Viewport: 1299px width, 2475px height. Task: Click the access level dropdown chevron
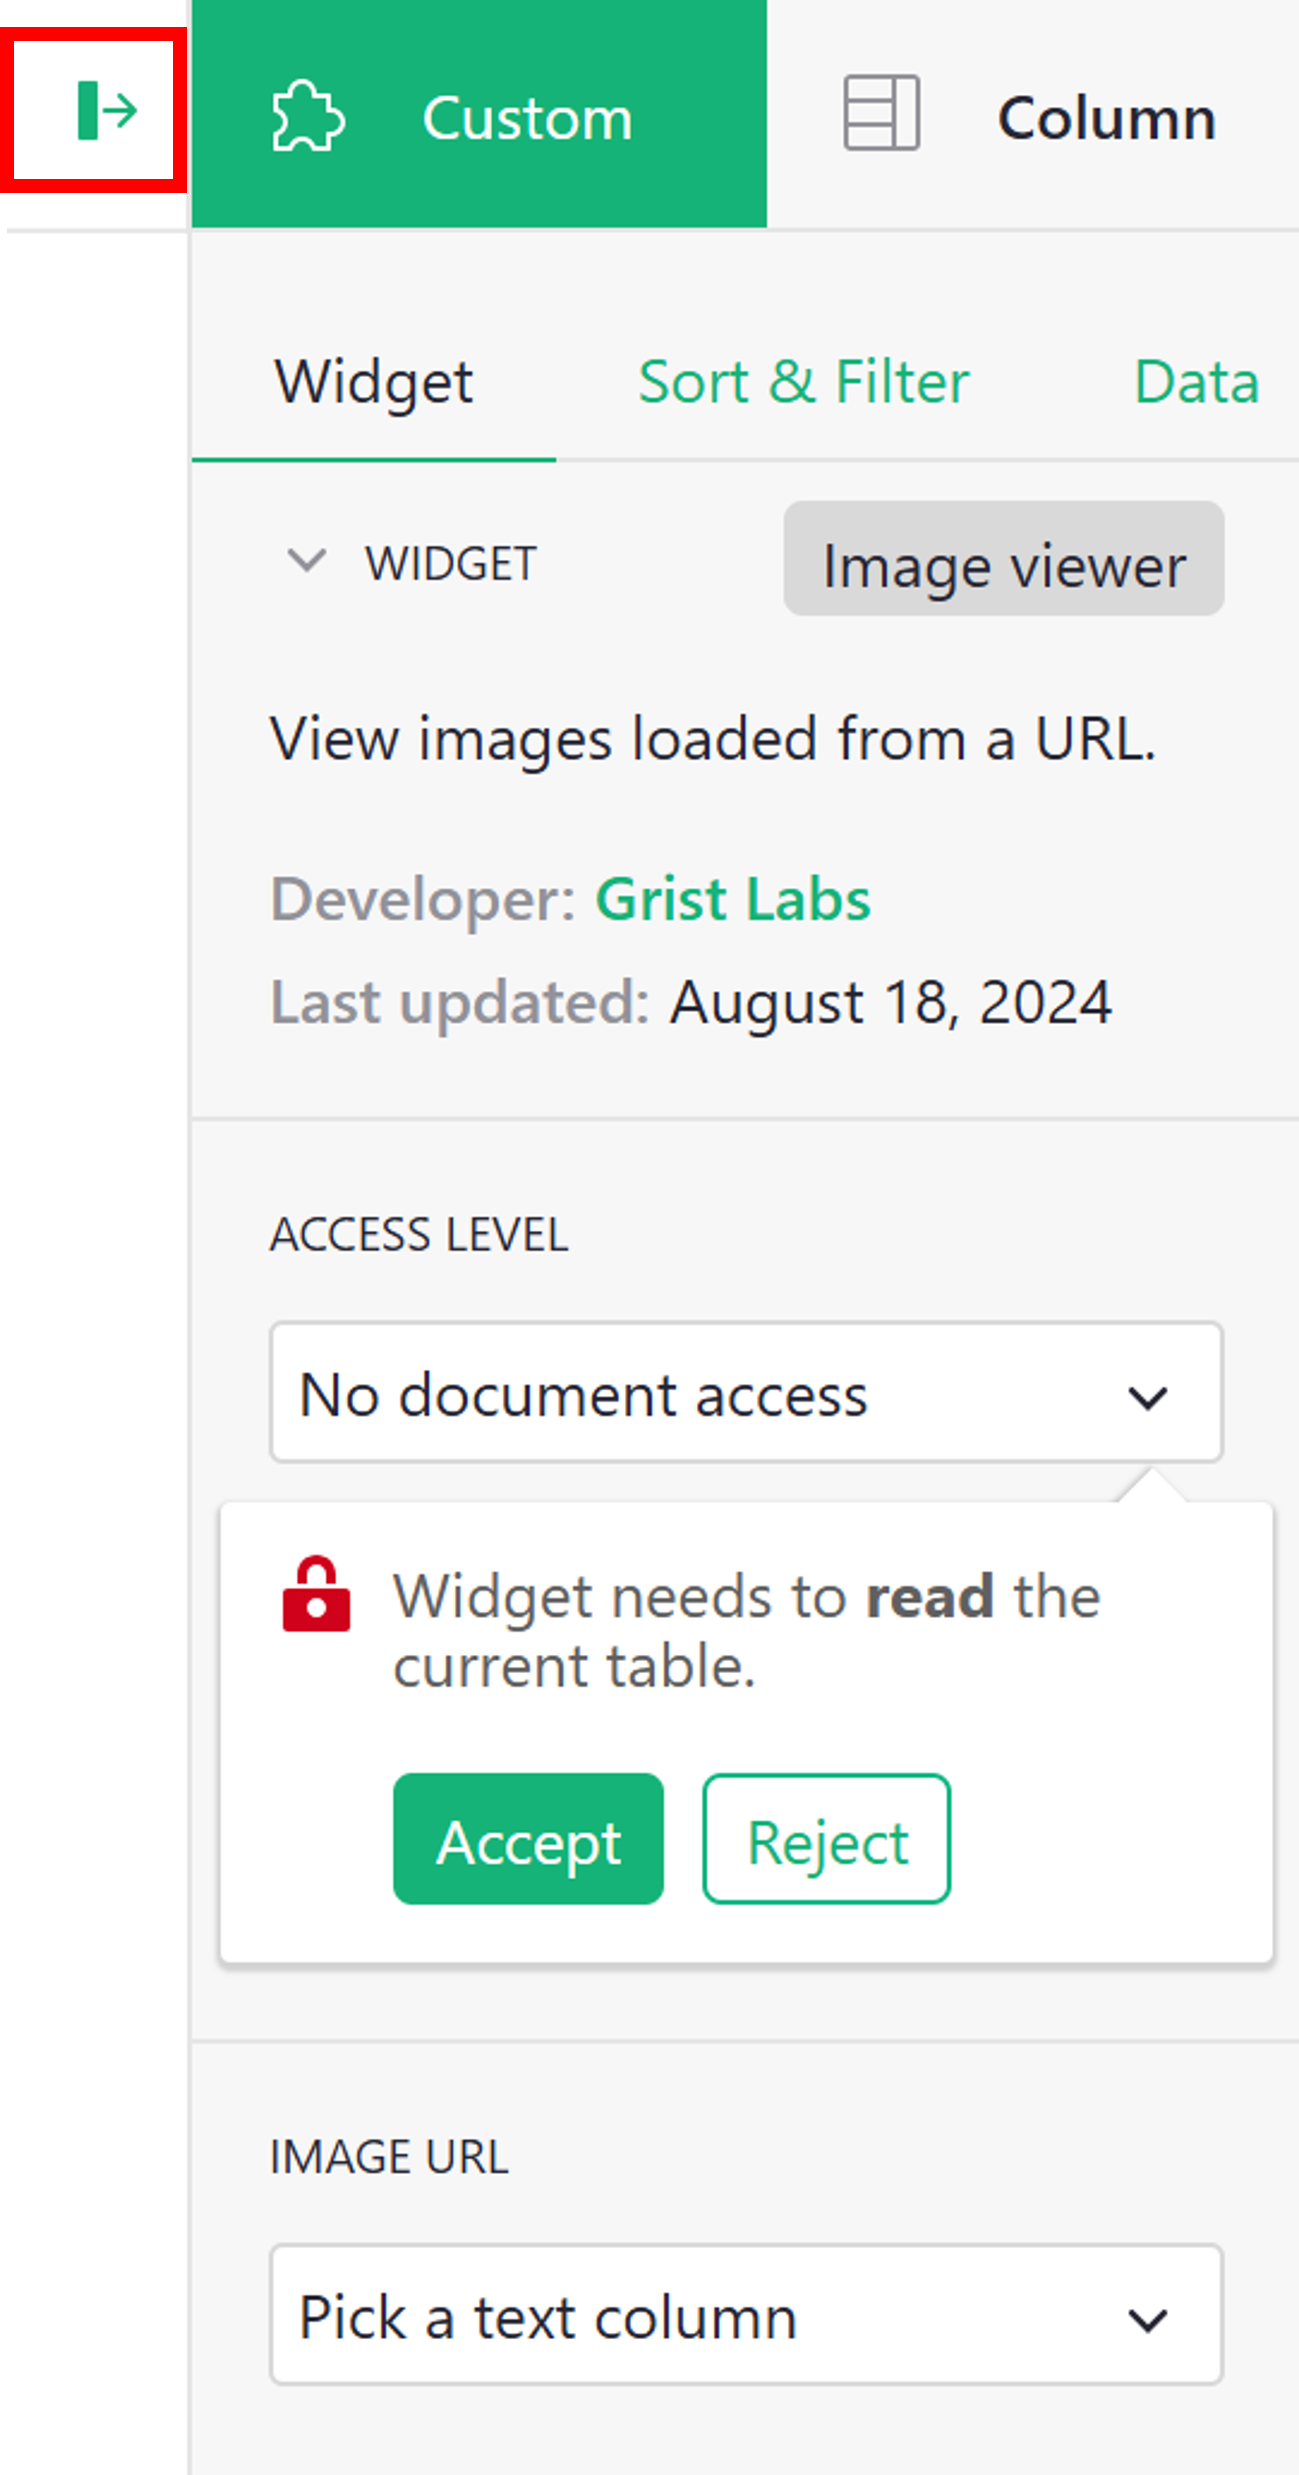point(1151,1394)
